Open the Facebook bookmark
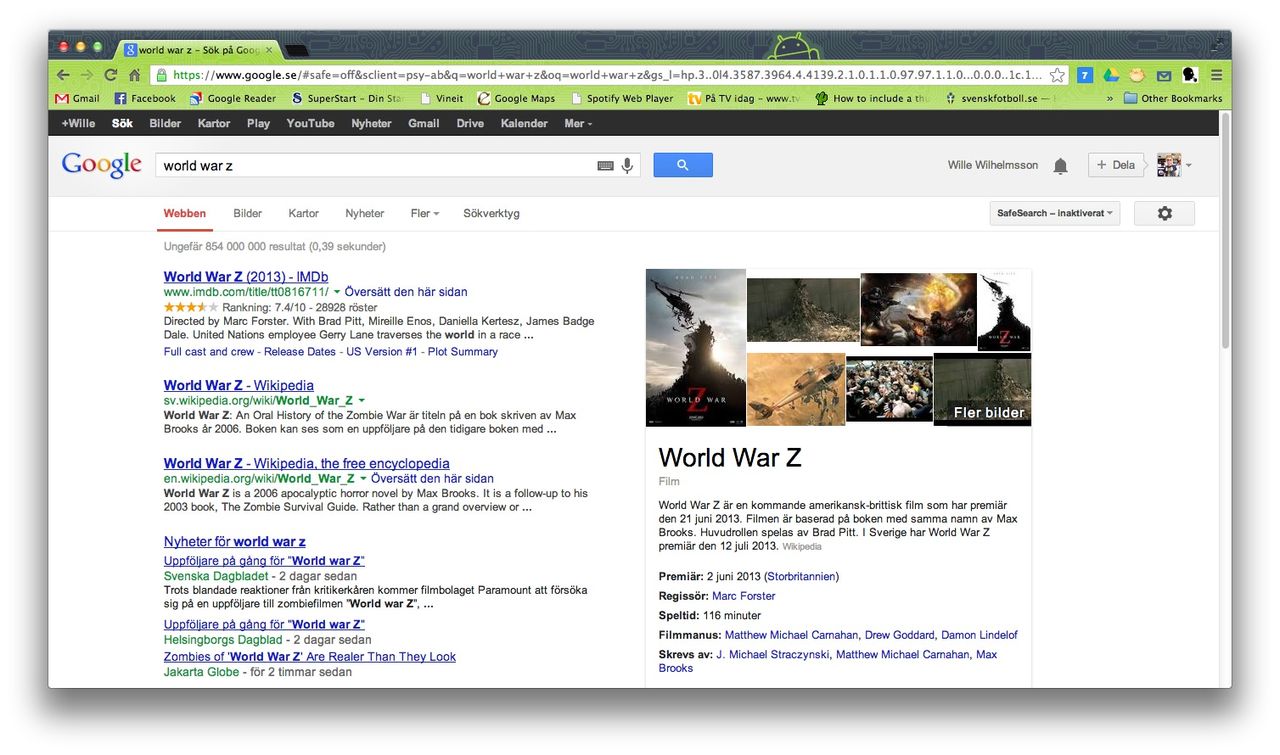Viewport: 1280px width, 755px height. point(145,99)
